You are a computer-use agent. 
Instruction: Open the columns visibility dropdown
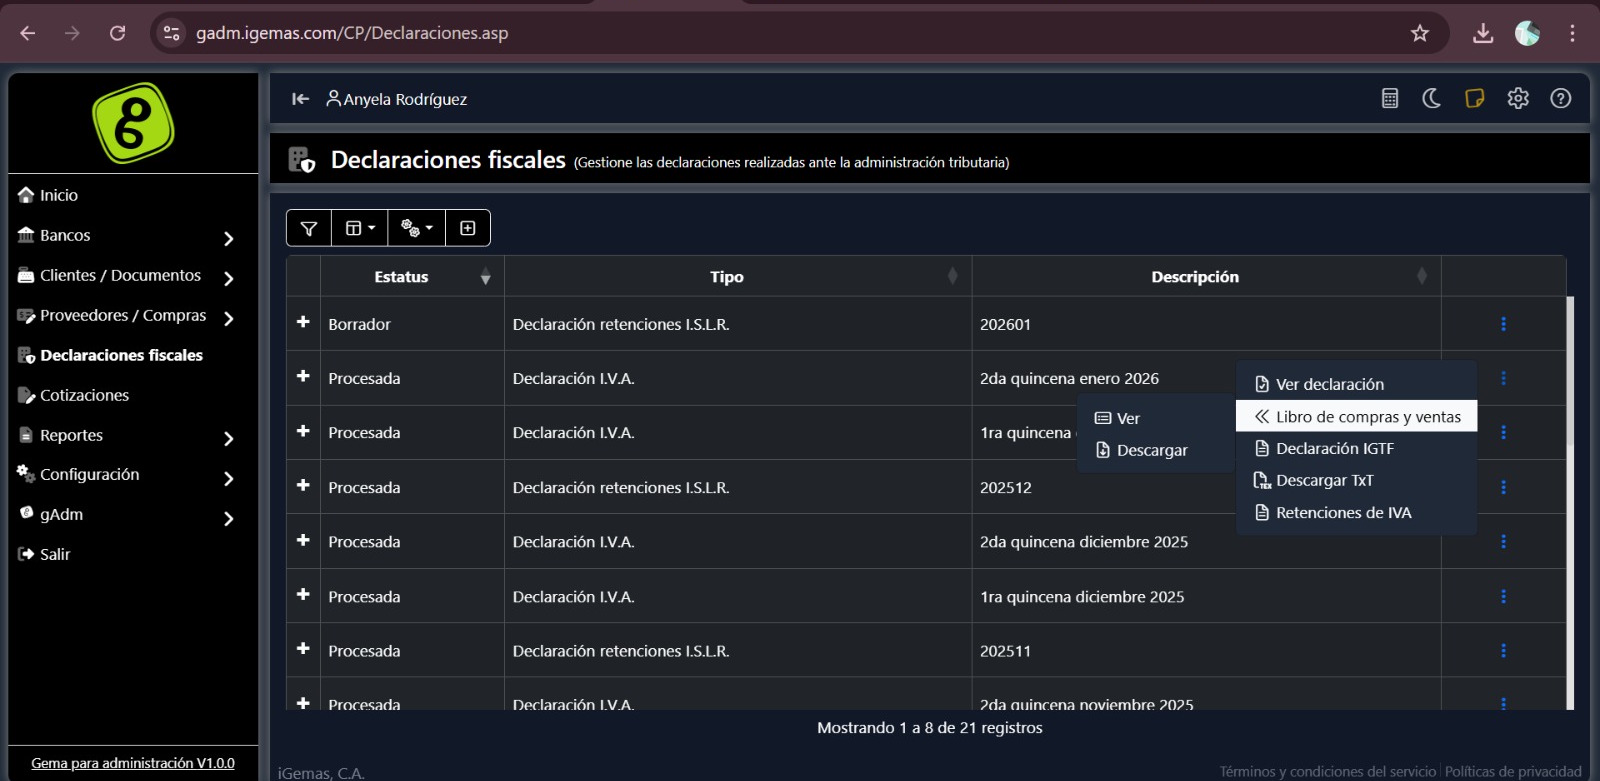tap(360, 228)
